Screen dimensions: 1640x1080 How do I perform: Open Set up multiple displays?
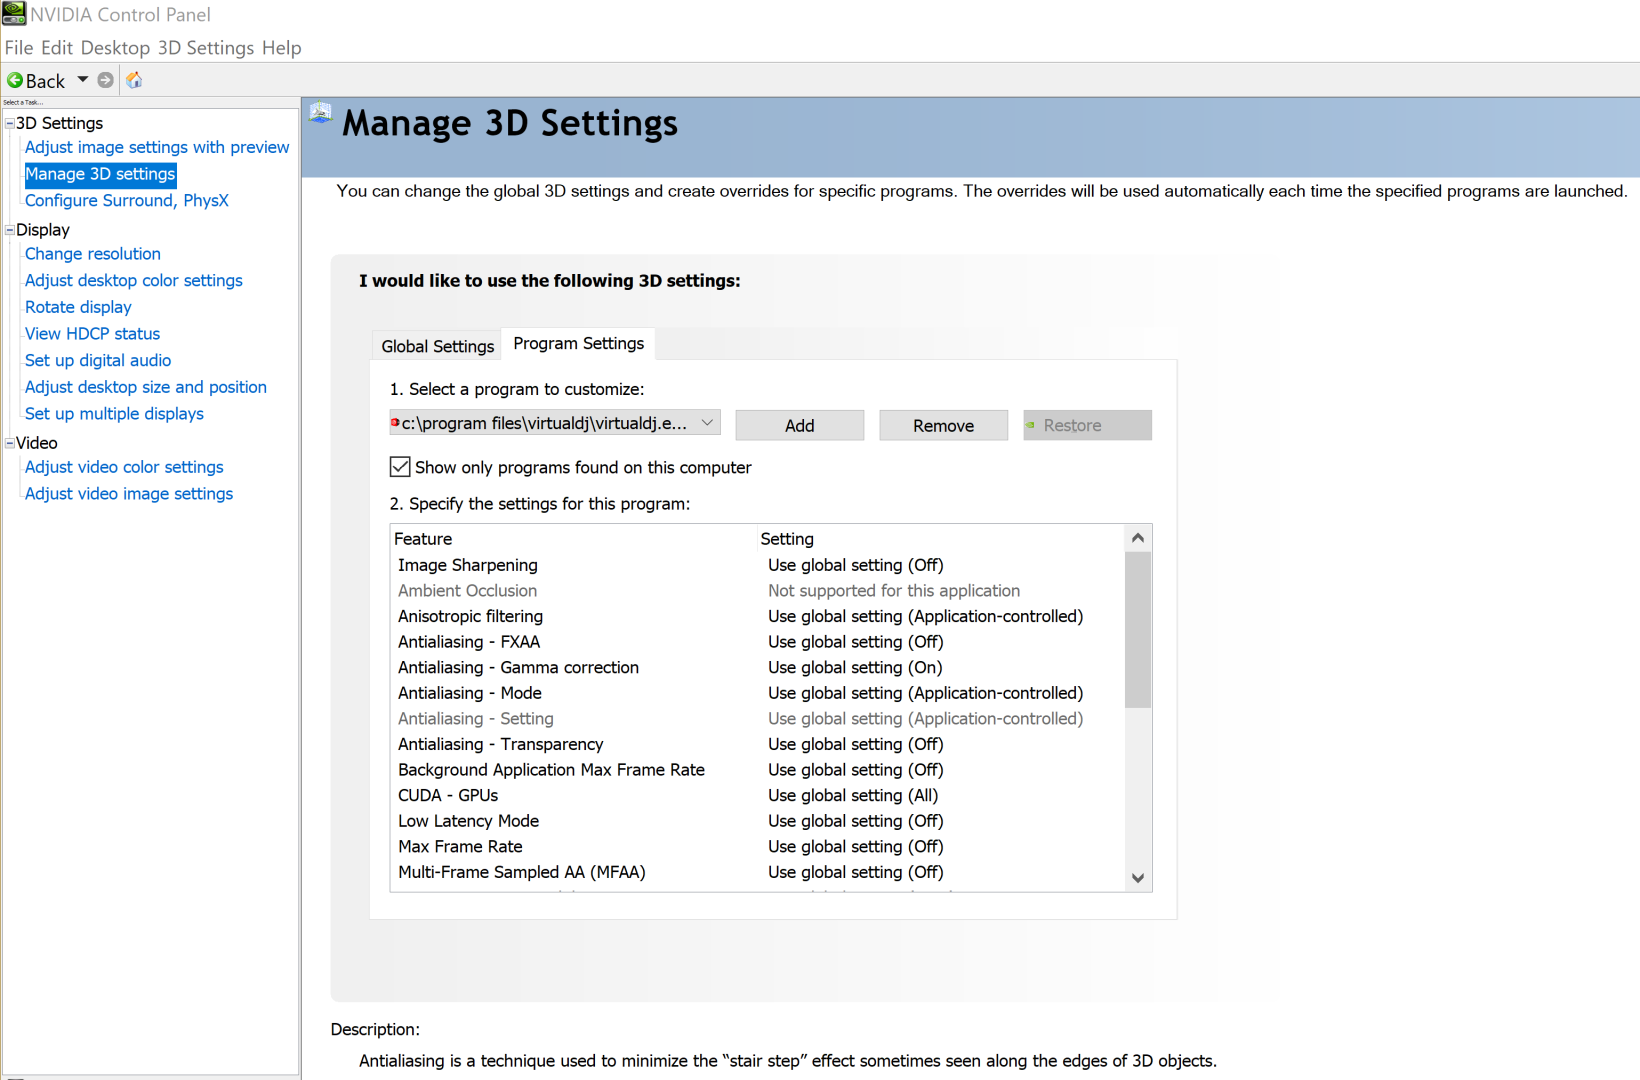point(114,414)
